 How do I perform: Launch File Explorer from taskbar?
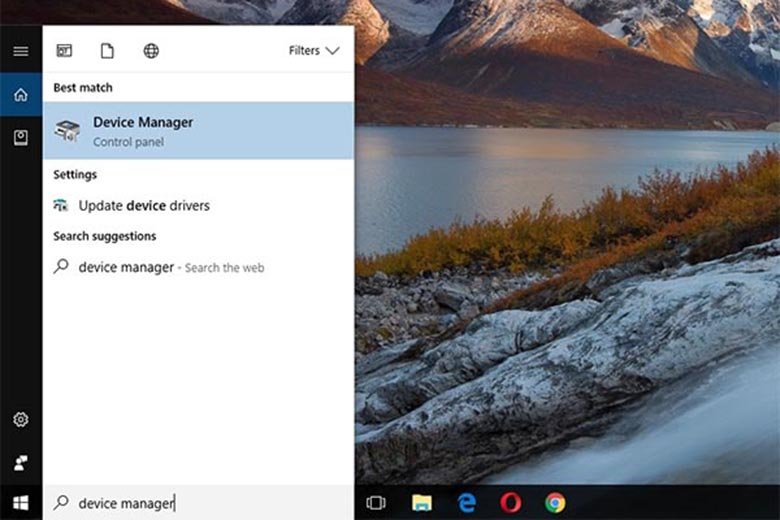[421, 503]
